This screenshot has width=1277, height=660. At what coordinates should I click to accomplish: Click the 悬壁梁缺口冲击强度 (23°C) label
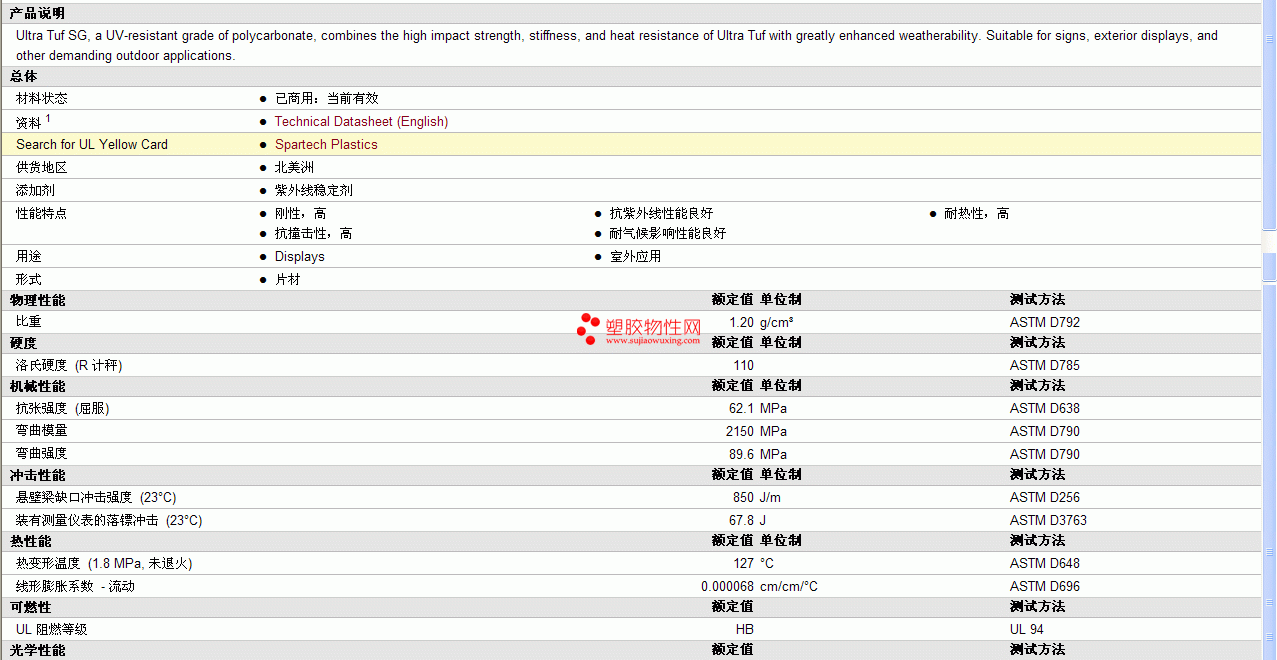tap(96, 497)
